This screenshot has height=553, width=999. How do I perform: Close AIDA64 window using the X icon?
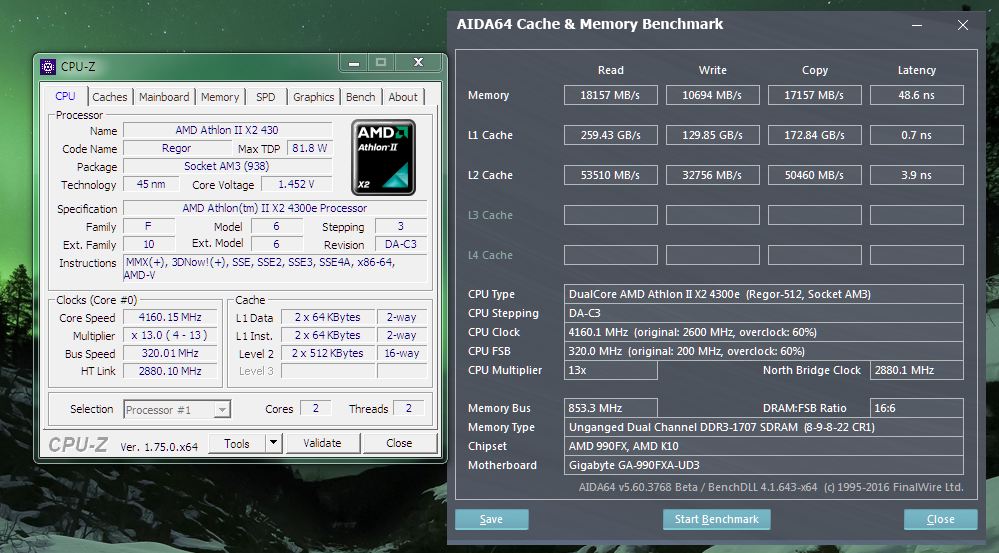pyautogui.click(x=963, y=25)
